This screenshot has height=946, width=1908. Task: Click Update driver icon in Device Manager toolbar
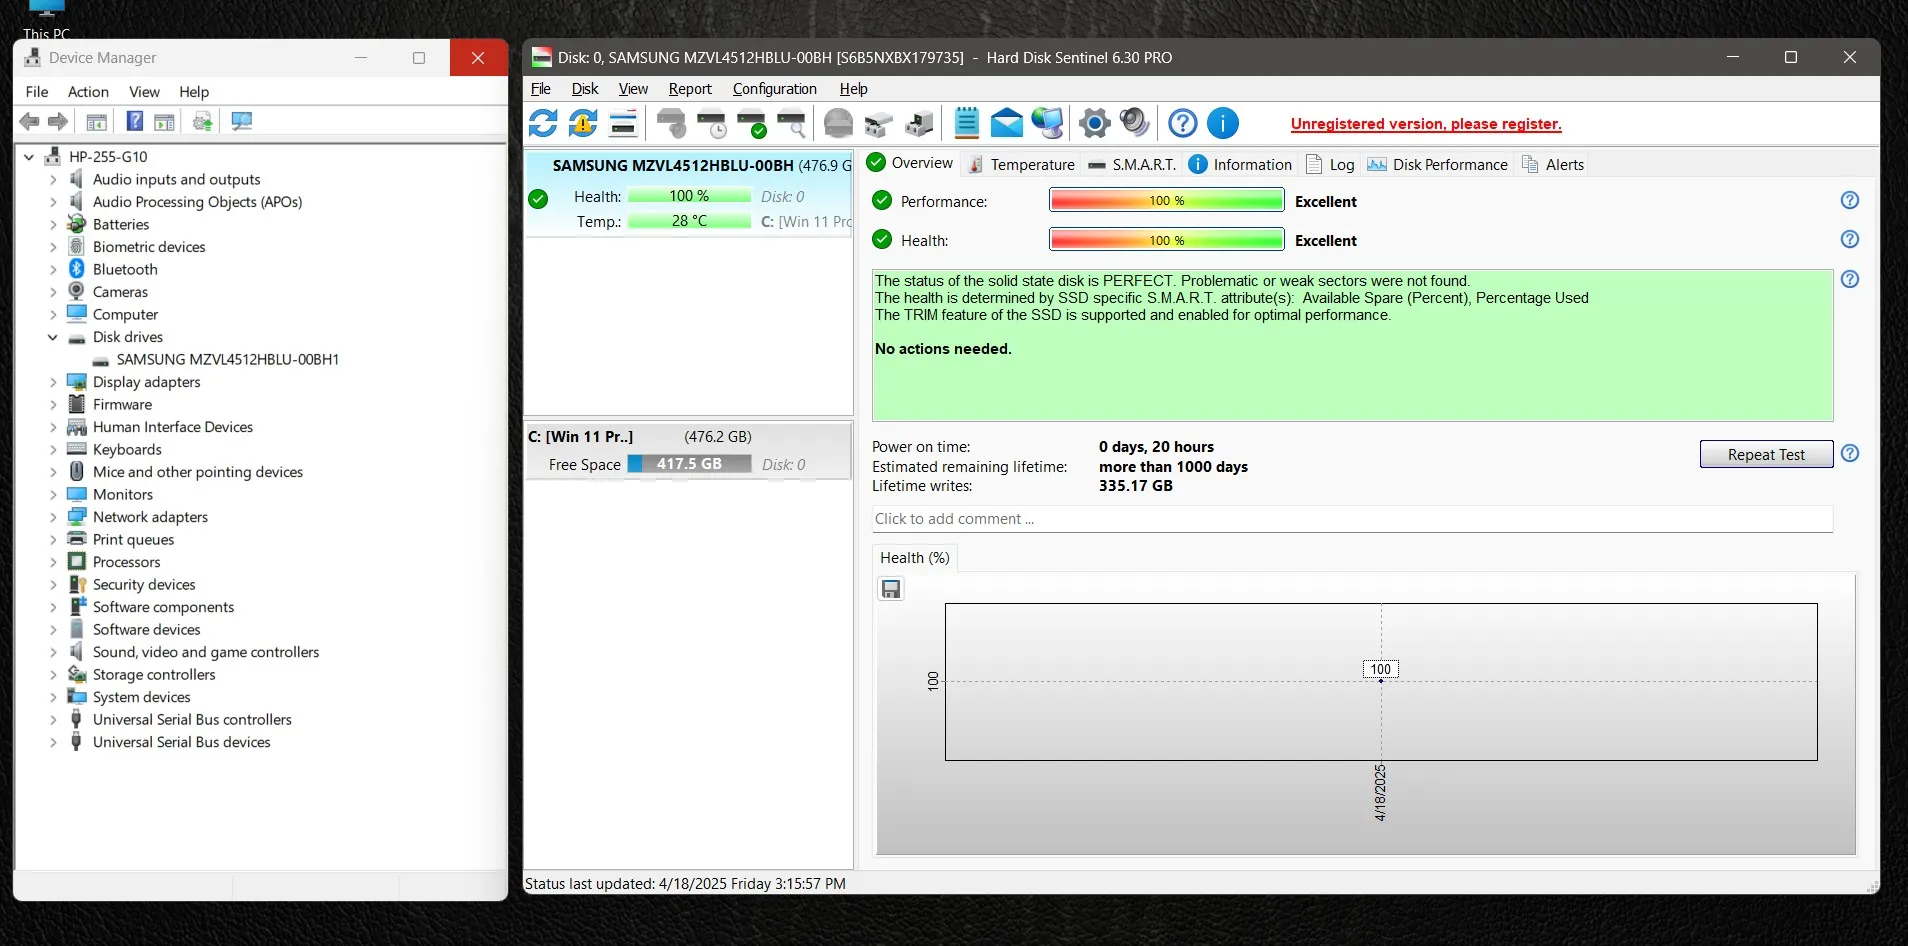click(x=203, y=121)
